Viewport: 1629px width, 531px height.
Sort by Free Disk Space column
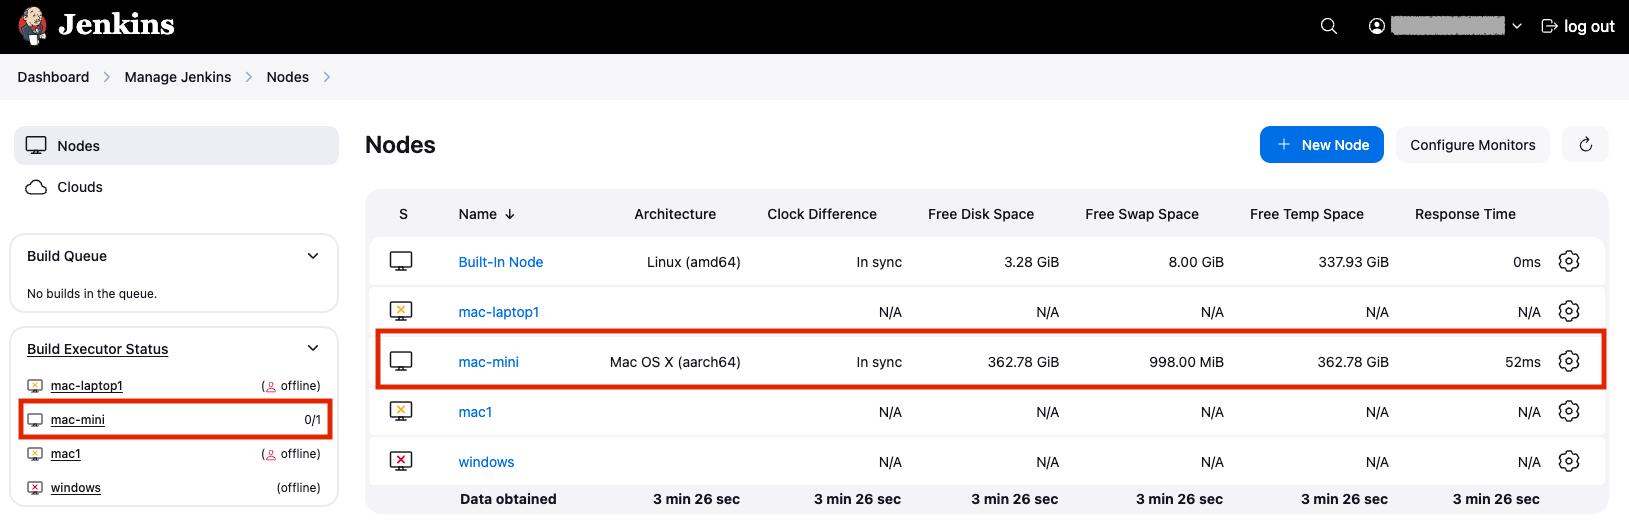point(981,214)
